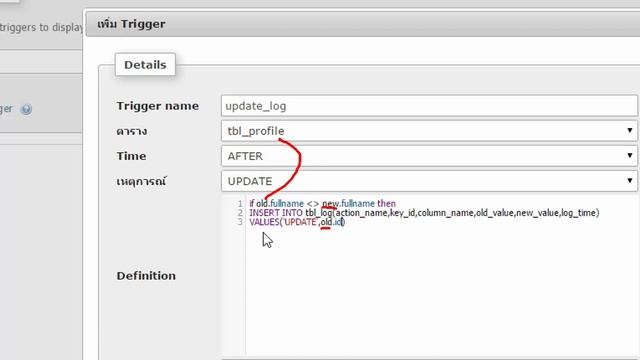Click the help icon beside trigger text
640x360 pixels.
coord(27,109)
